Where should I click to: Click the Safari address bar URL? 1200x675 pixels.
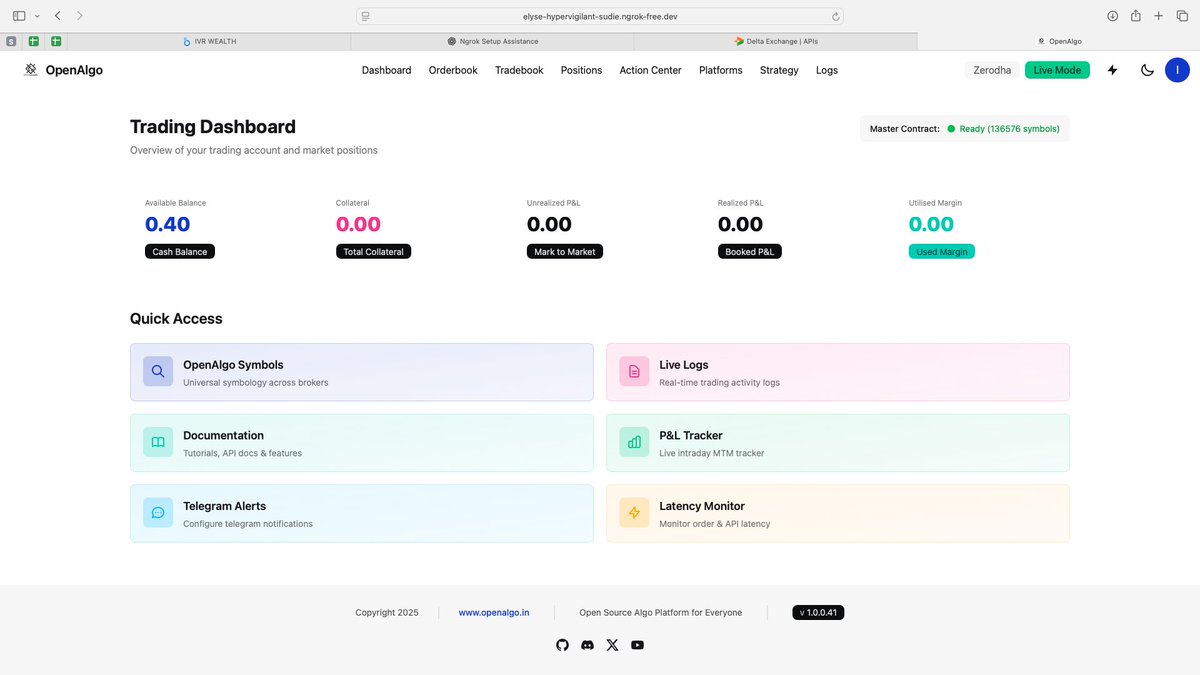point(600,16)
